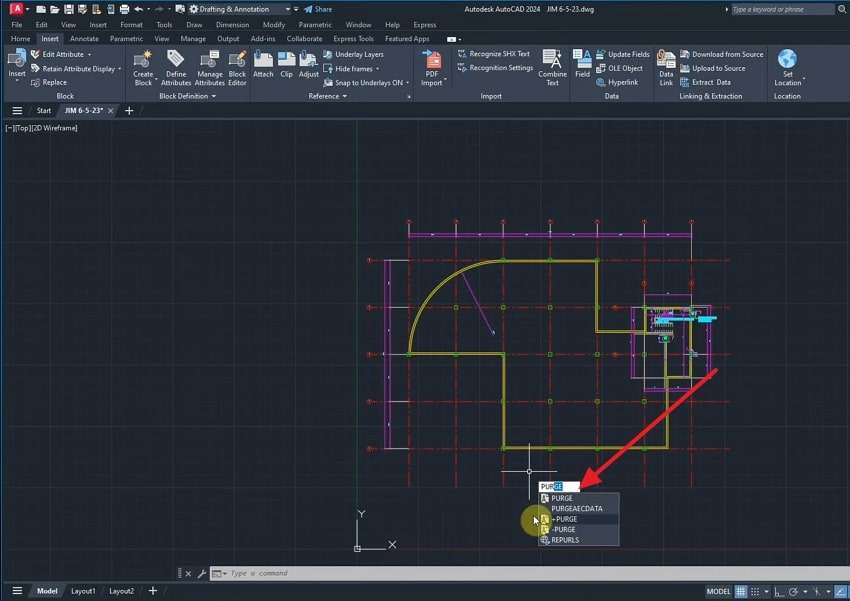Click Download from Source
This screenshot has height=601, width=850.
pos(722,54)
